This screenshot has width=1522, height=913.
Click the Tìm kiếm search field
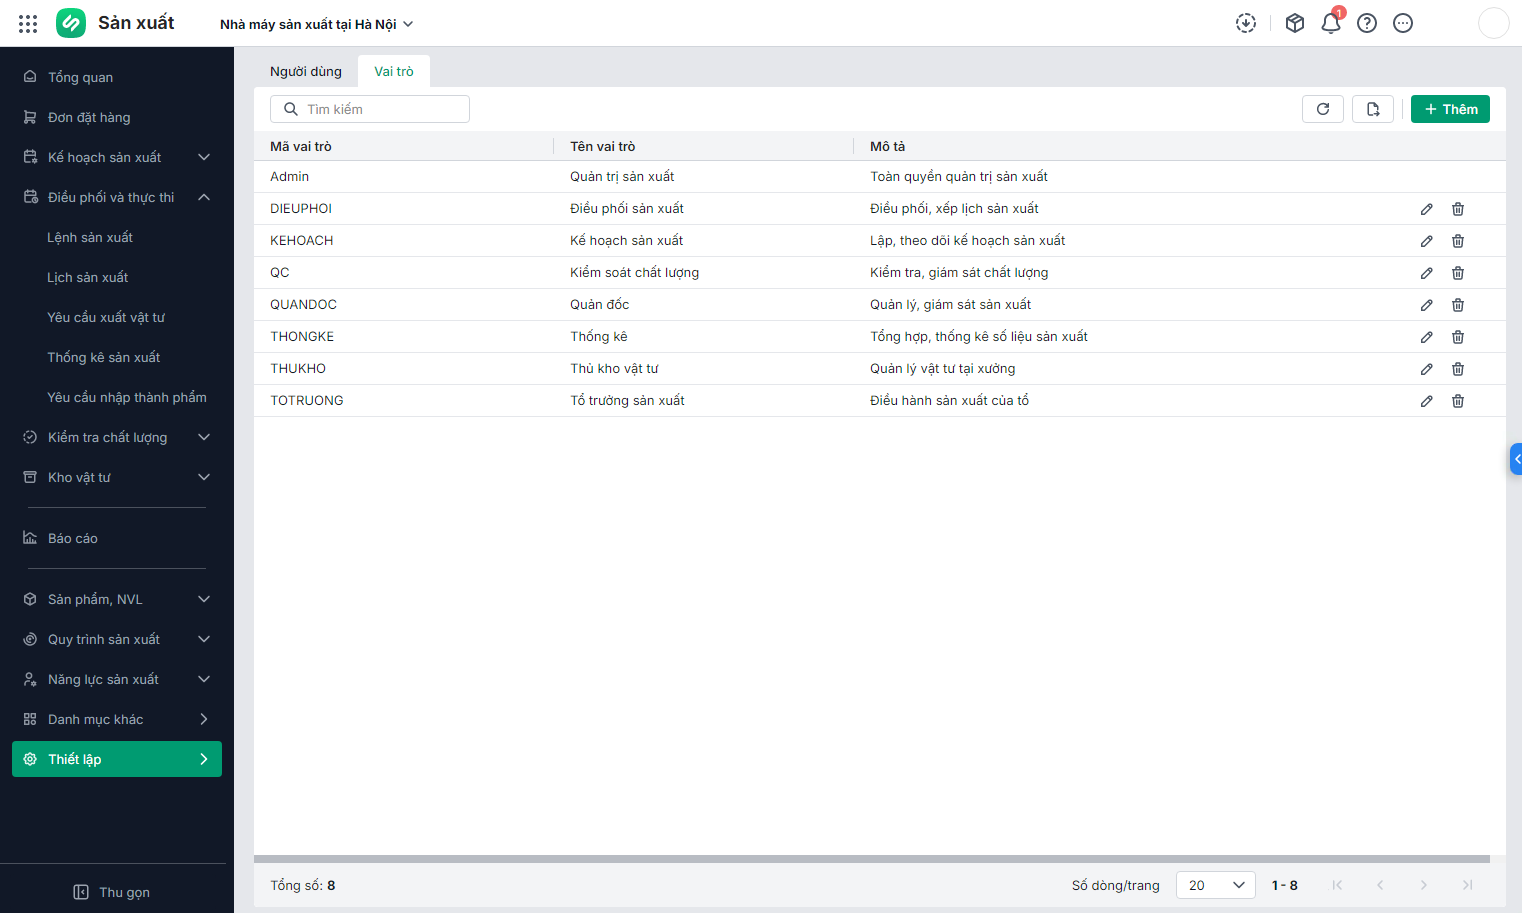[370, 109]
